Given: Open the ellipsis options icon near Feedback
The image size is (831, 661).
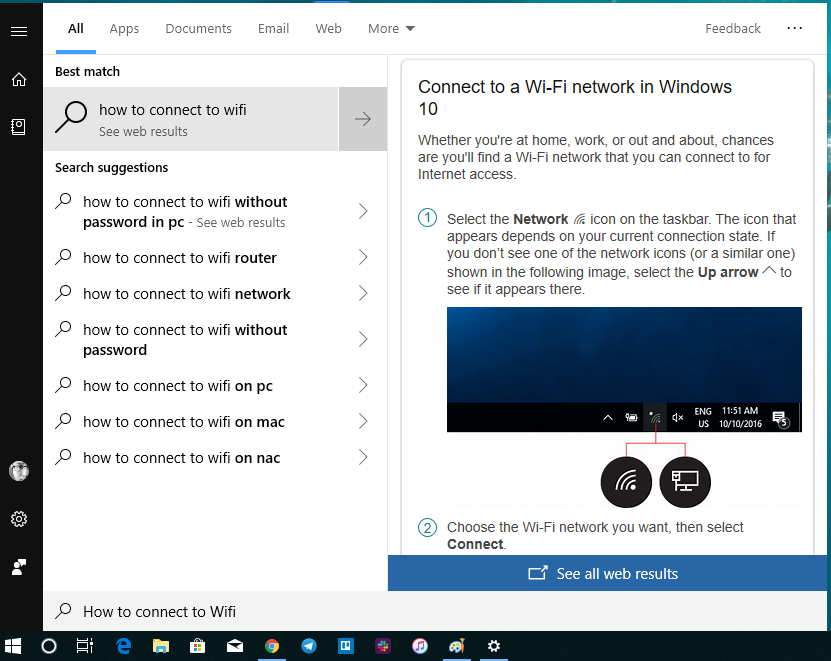Looking at the screenshot, I should (x=795, y=28).
